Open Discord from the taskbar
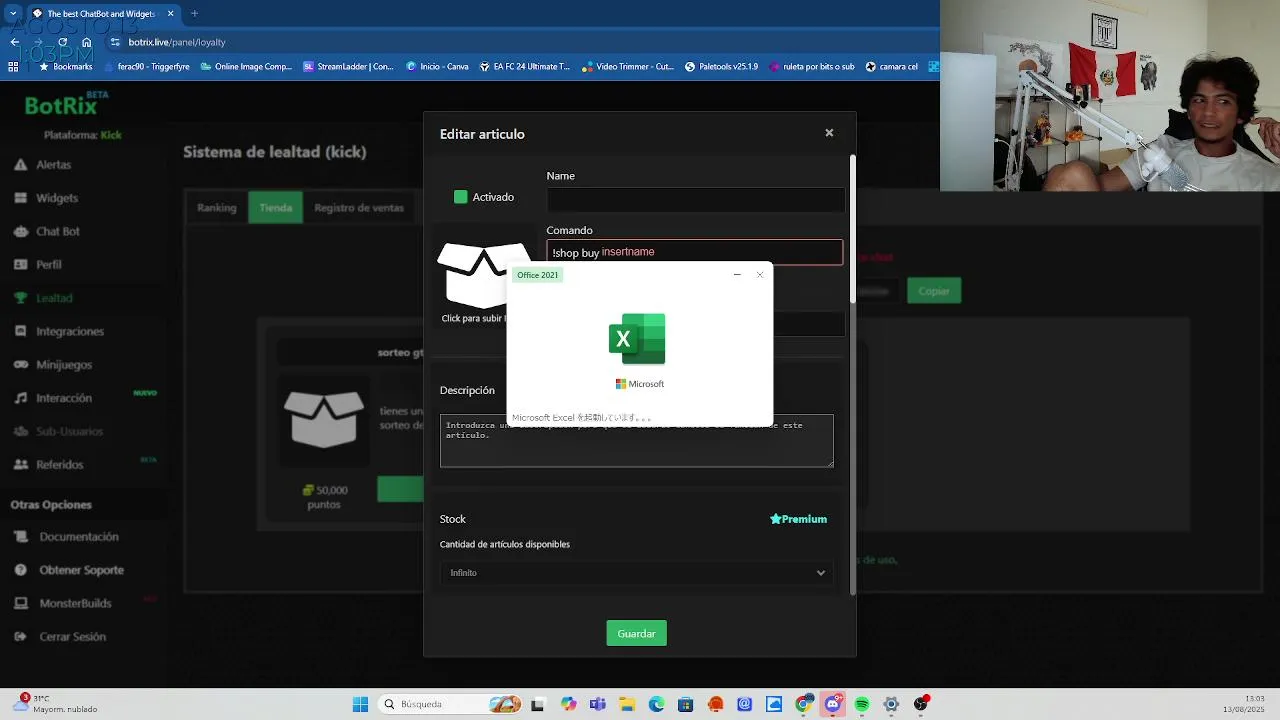This screenshot has width=1280, height=720. click(832, 704)
